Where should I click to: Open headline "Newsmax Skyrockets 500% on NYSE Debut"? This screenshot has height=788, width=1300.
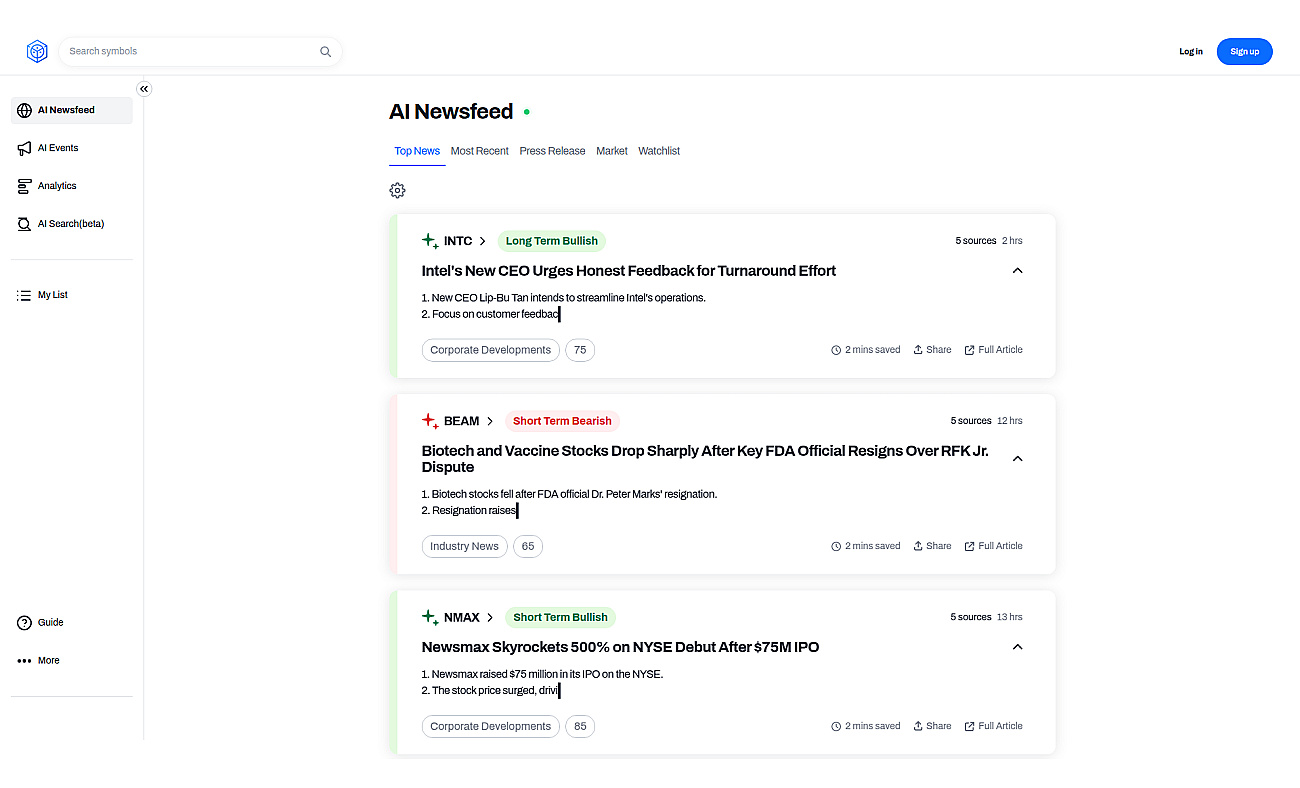tap(620, 647)
